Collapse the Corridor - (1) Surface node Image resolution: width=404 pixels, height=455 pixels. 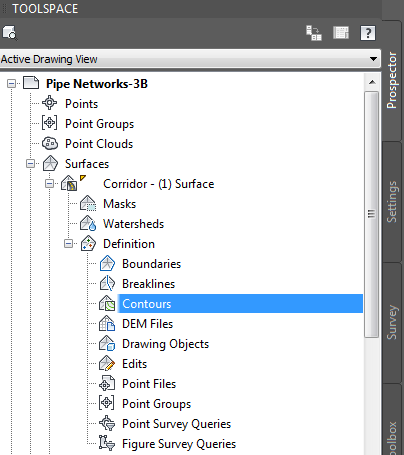(50, 184)
